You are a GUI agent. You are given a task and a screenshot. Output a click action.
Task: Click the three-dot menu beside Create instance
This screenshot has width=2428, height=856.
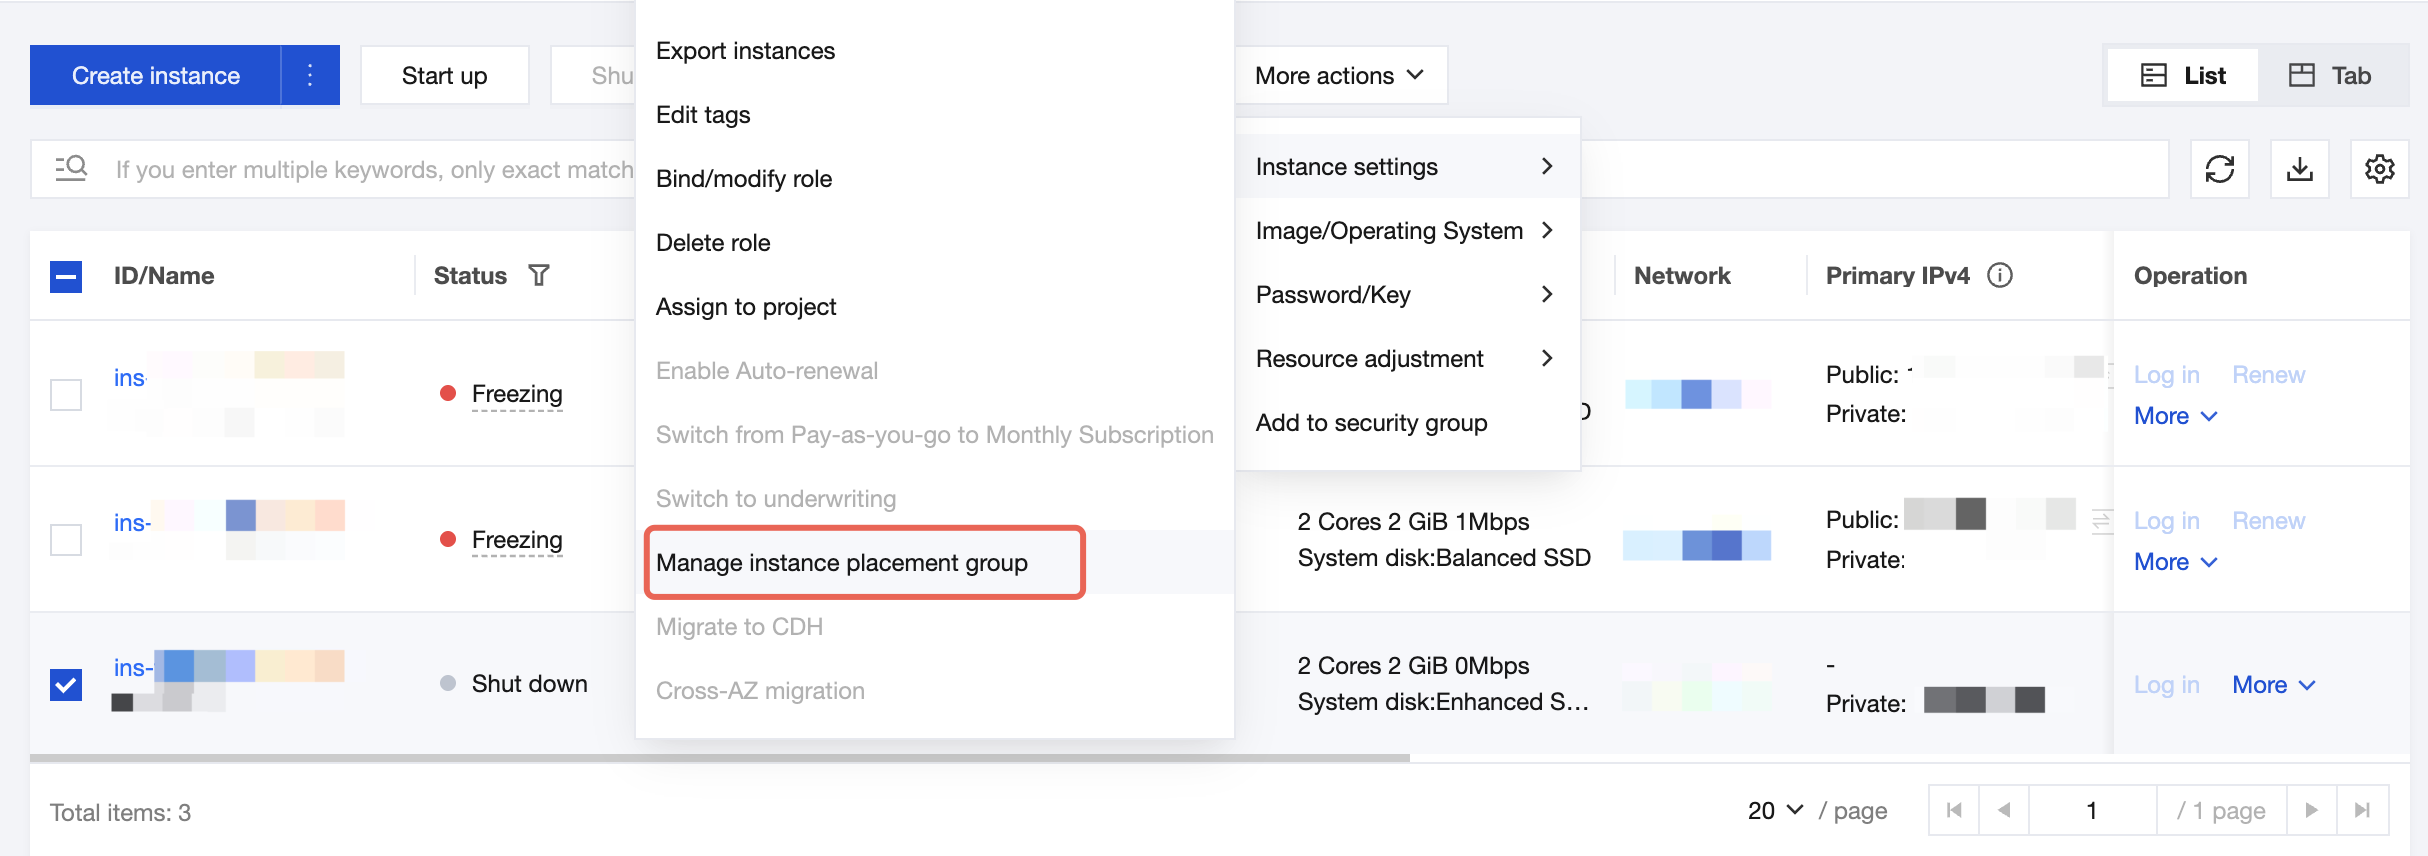[x=310, y=75]
